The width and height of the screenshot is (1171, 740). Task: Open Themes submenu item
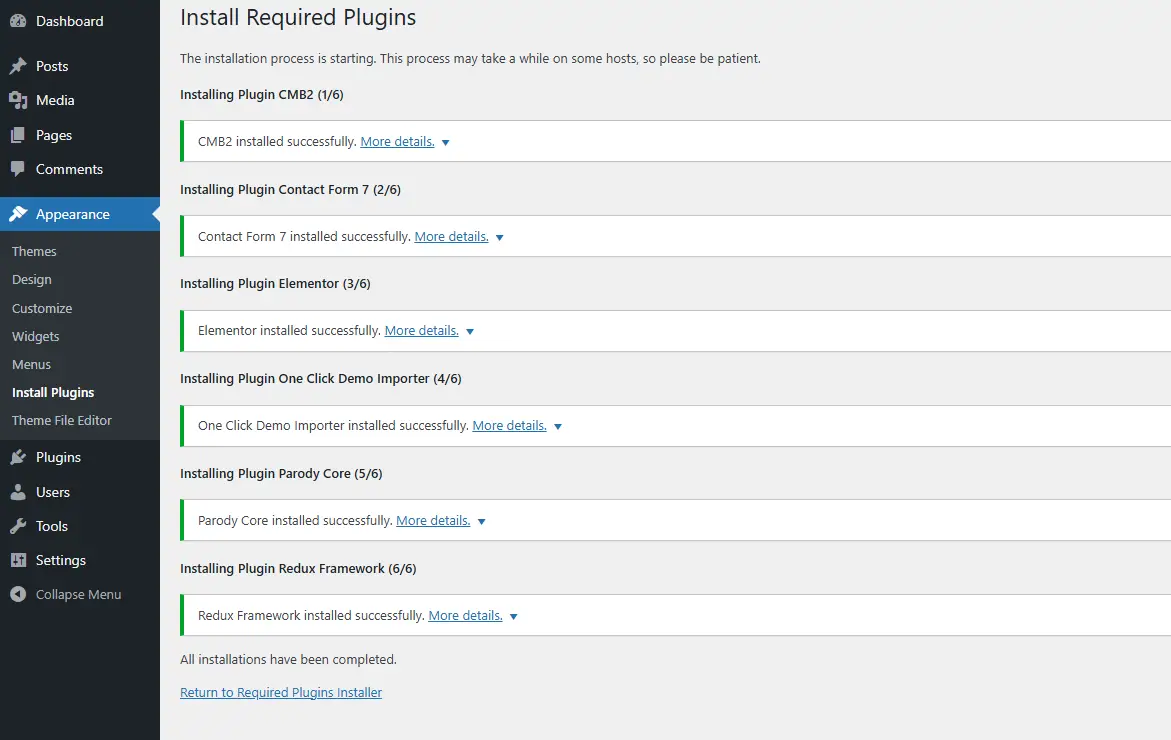click(34, 252)
